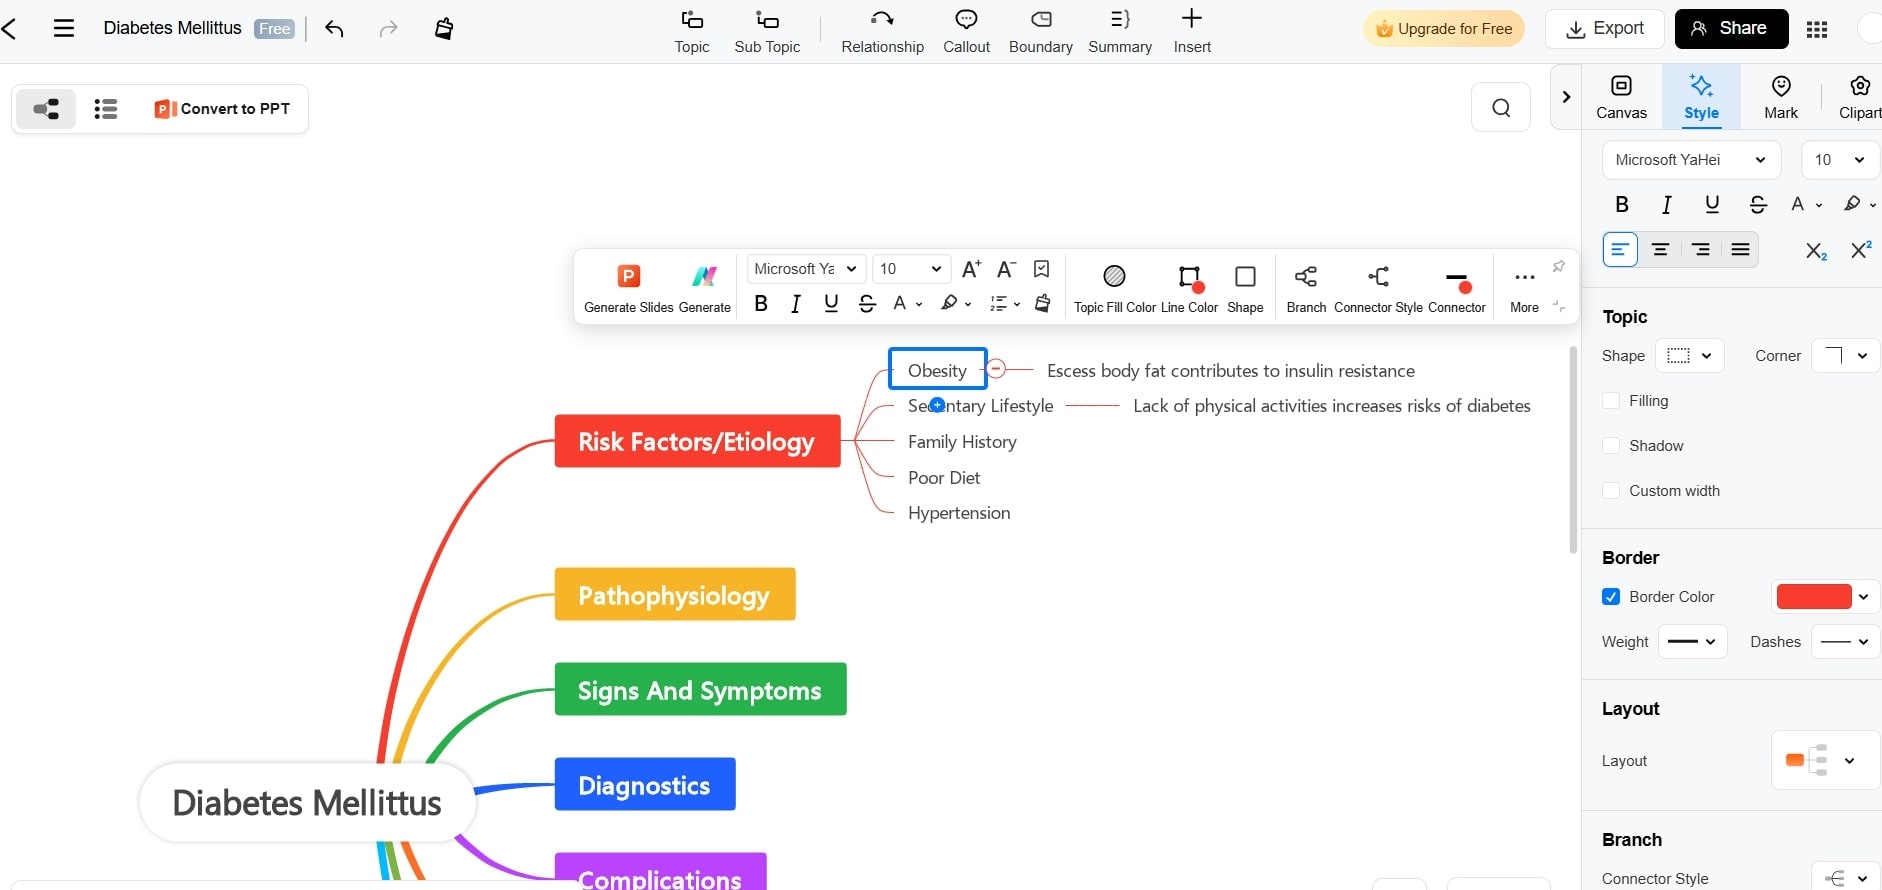This screenshot has height=890, width=1882.
Task: Switch to outline list view
Action: pos(105,109)
